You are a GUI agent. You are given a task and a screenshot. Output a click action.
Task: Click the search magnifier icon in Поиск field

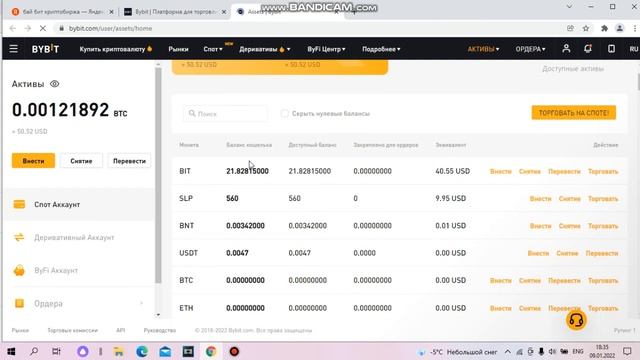coord(192,113)
